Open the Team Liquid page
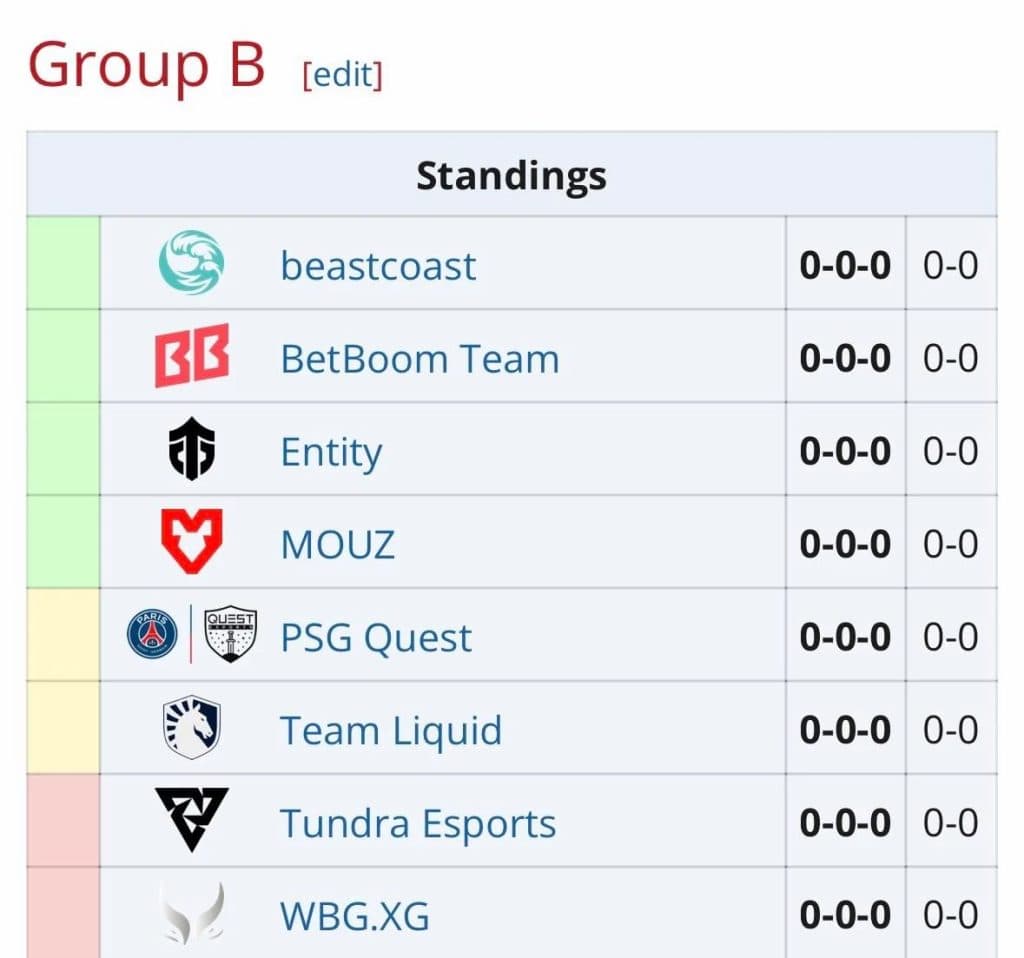 click(x=391, y=730)
